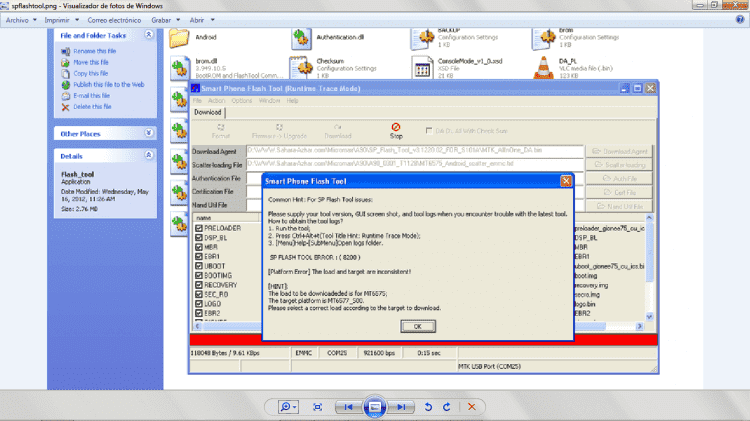750x421 pixels.
Task: Delete the photo with the red X icon
Action: point(472,407)
